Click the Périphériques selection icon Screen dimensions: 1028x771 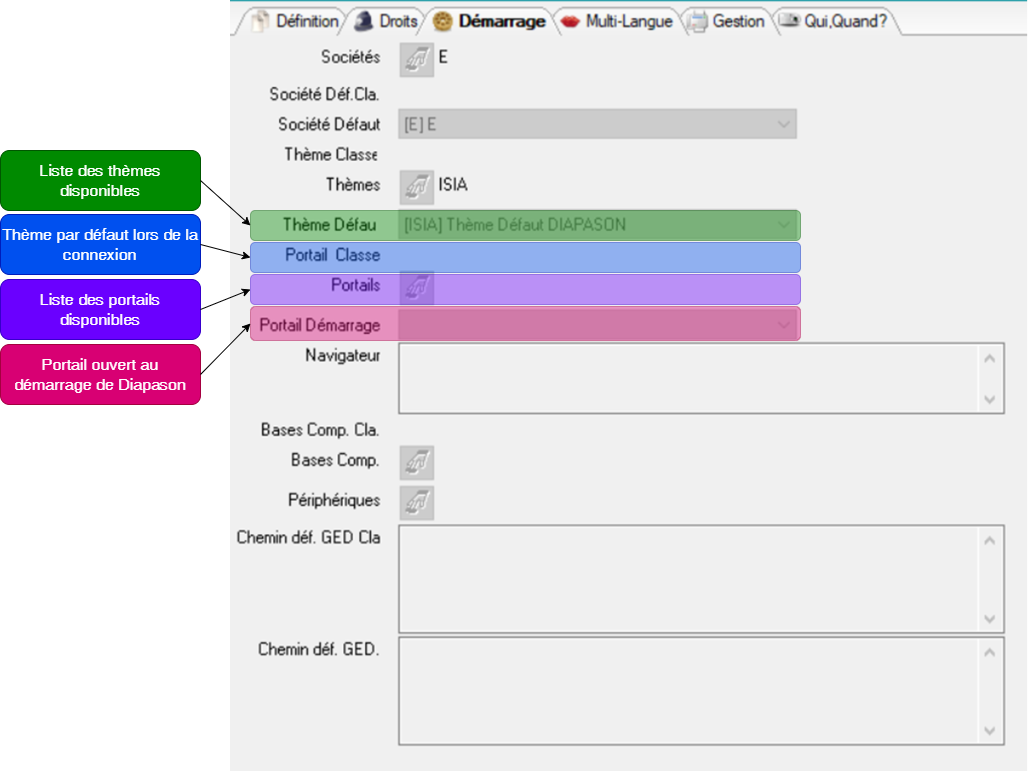pos(416,502)
